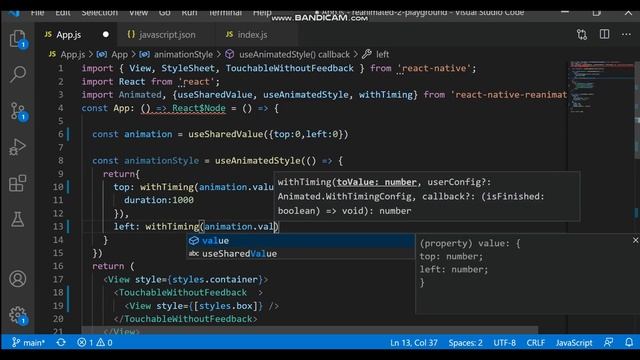Click the Open Changes compare icon
The image size is (640, 360).
[582, 35]
